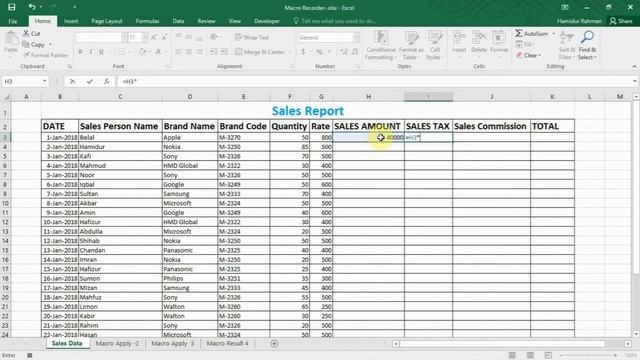Switch to the Page Layout tab
The image size is (640, 360).
click(107, 21)
